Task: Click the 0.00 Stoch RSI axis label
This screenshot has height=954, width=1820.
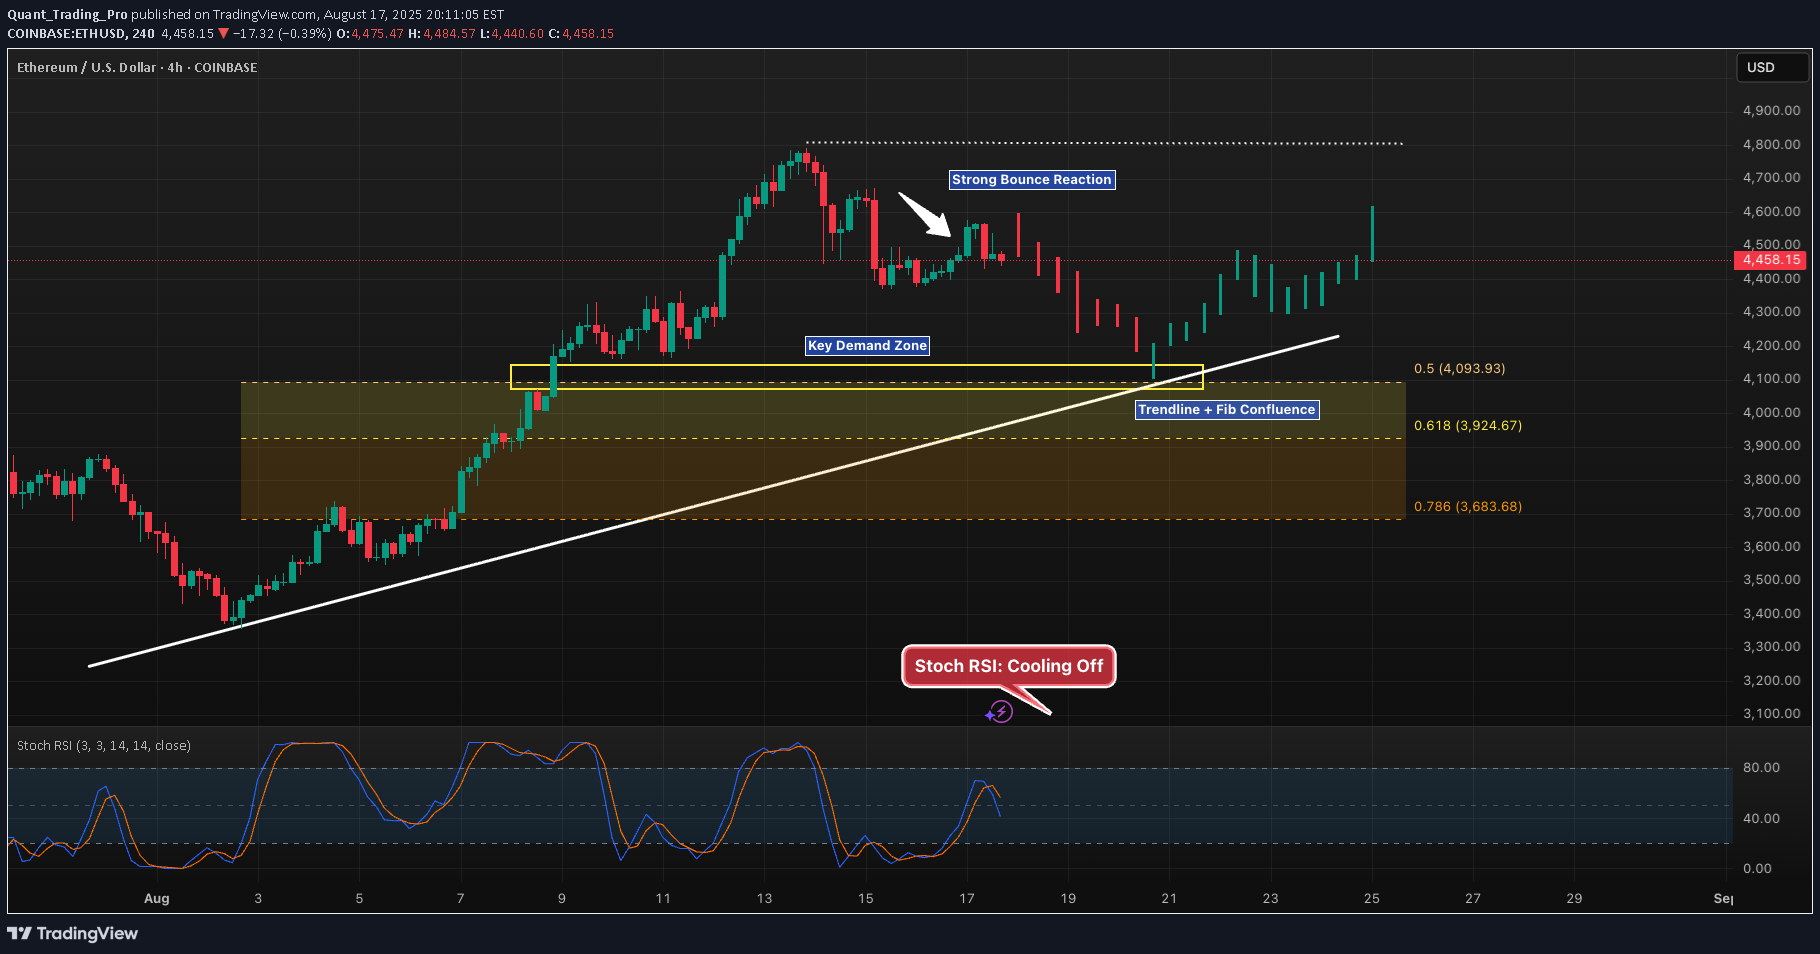Action: pyautogui.click(x=1757, y=869)
